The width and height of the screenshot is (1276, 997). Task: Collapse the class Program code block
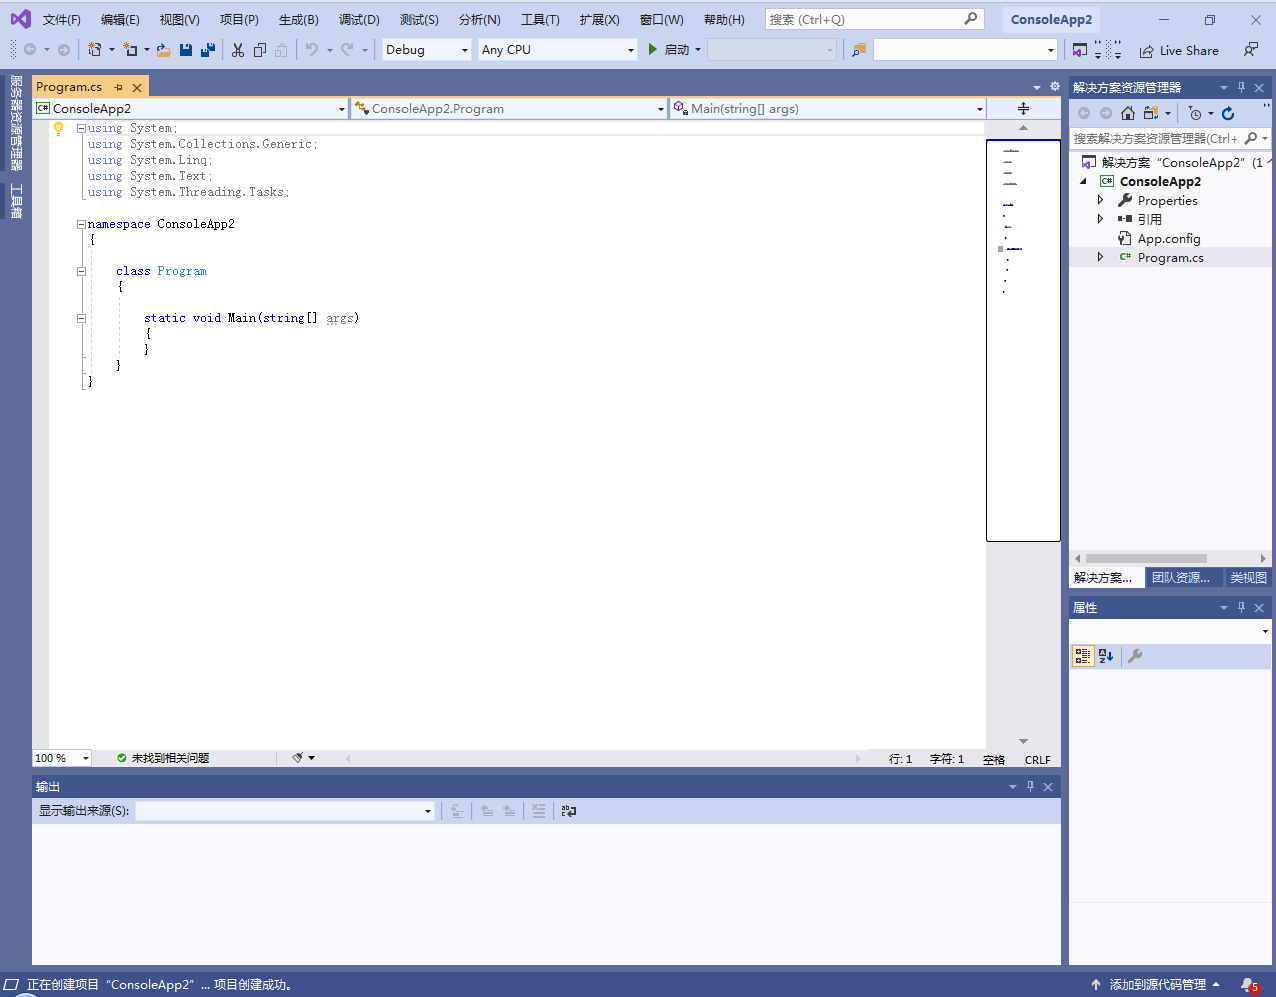click(x=81, y=271)
